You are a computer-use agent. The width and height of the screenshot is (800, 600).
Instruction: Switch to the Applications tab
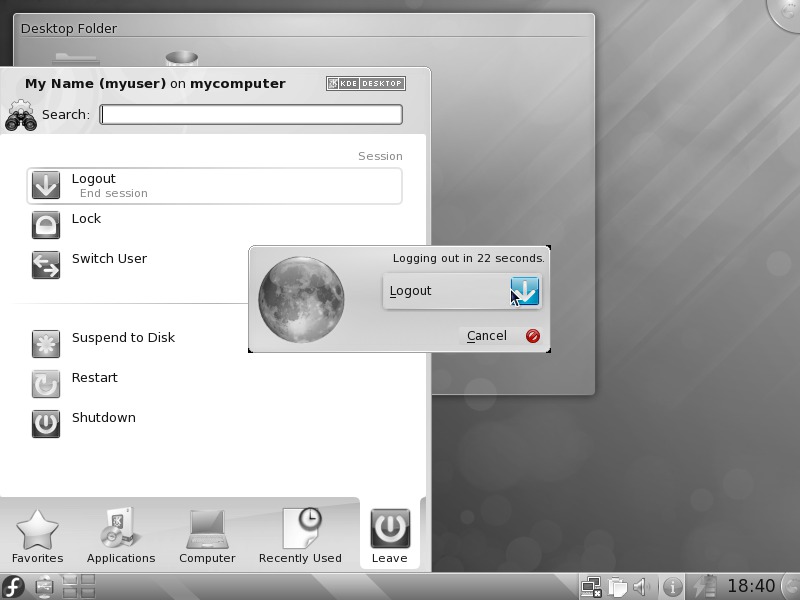[121, 536]
